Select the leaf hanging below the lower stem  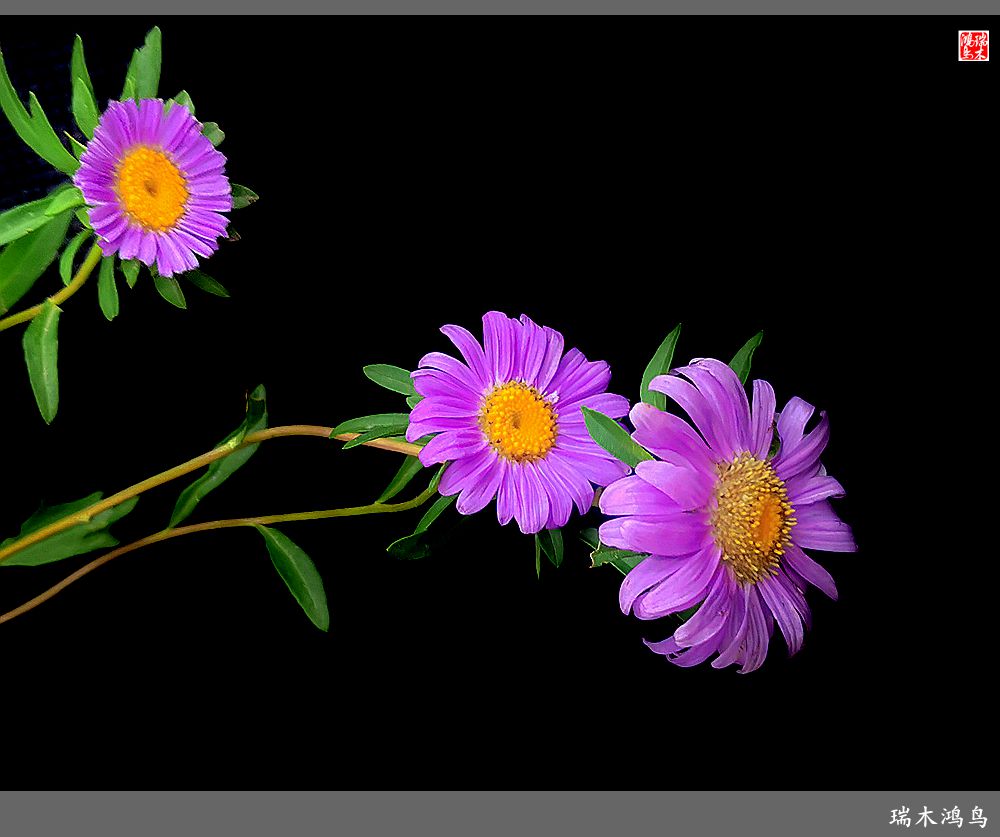[295, 575]
